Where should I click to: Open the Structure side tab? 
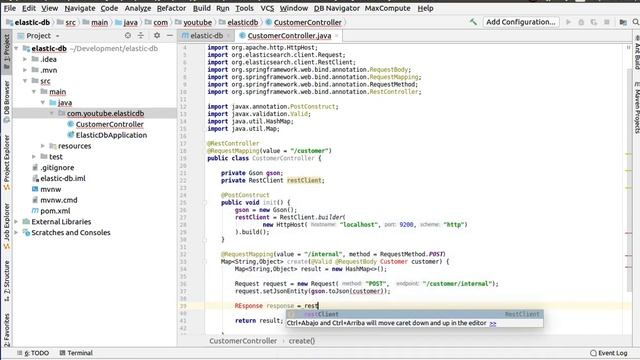click(6, 281)
